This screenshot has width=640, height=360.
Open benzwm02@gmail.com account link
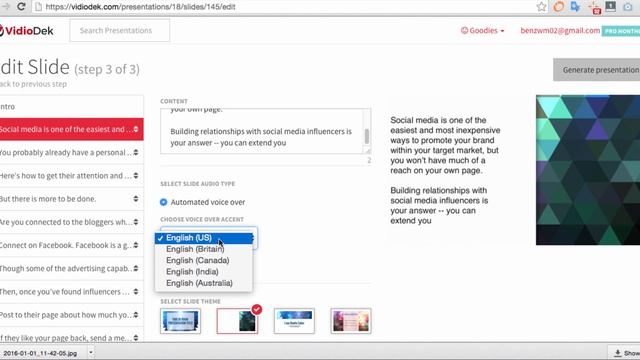(x=560, y=31)
